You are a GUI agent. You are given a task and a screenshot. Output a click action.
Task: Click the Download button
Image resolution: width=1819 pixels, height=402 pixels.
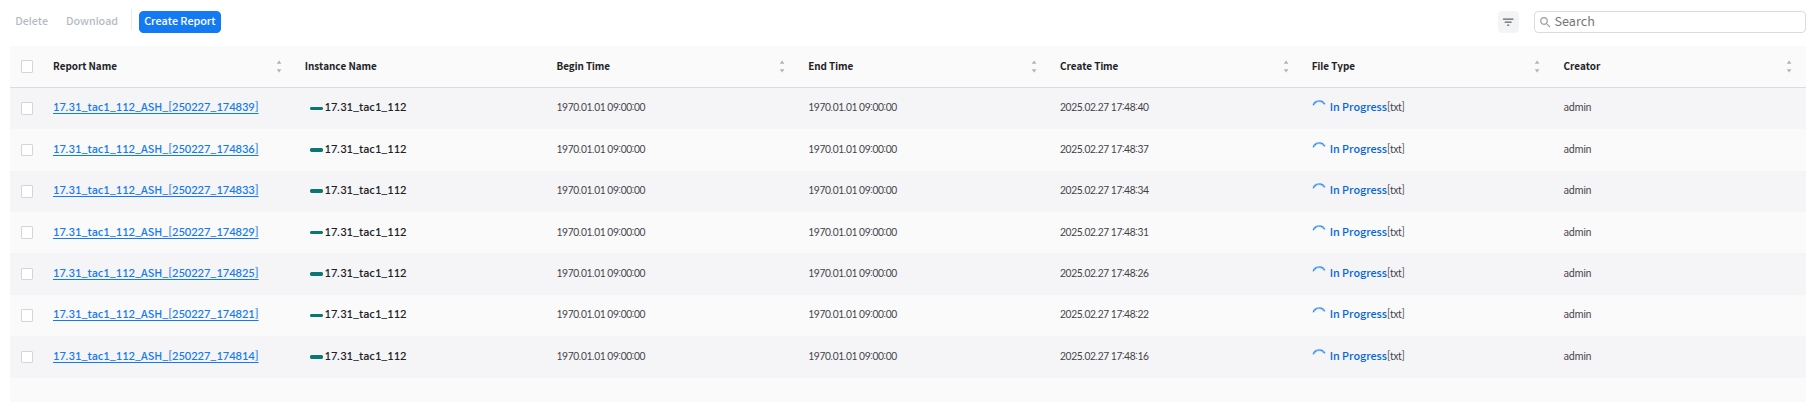click(x=92, y=22)
